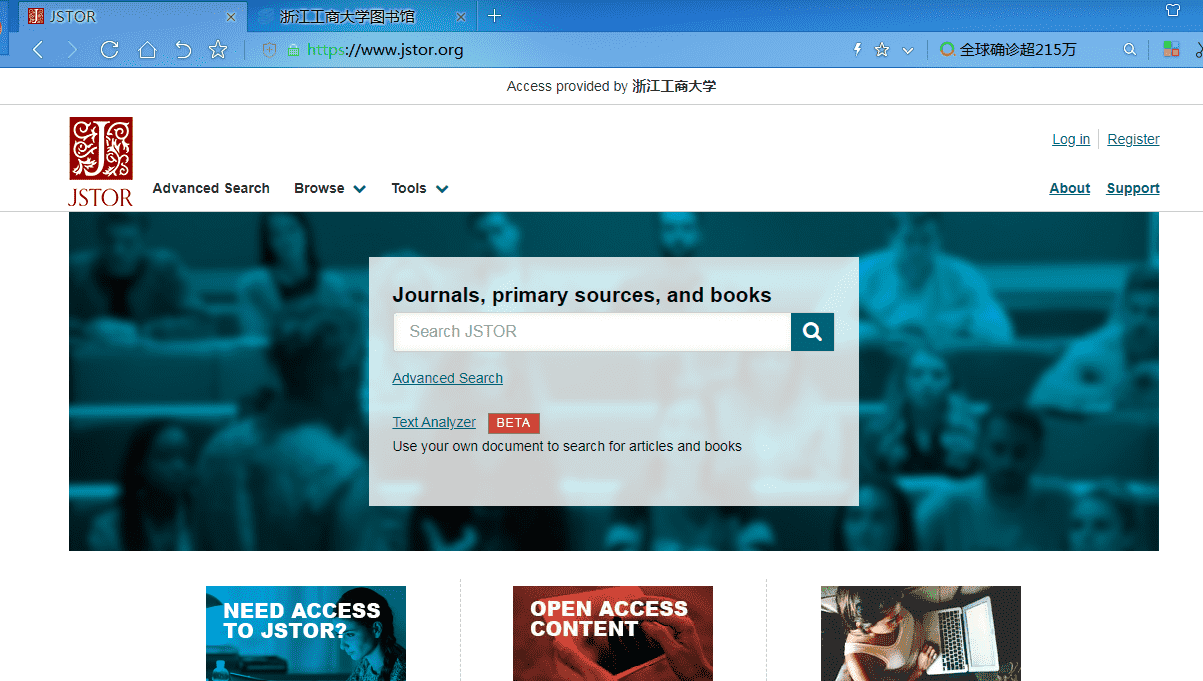
Task: Go to browser home page icon
Action: click(x=147, y=50)
